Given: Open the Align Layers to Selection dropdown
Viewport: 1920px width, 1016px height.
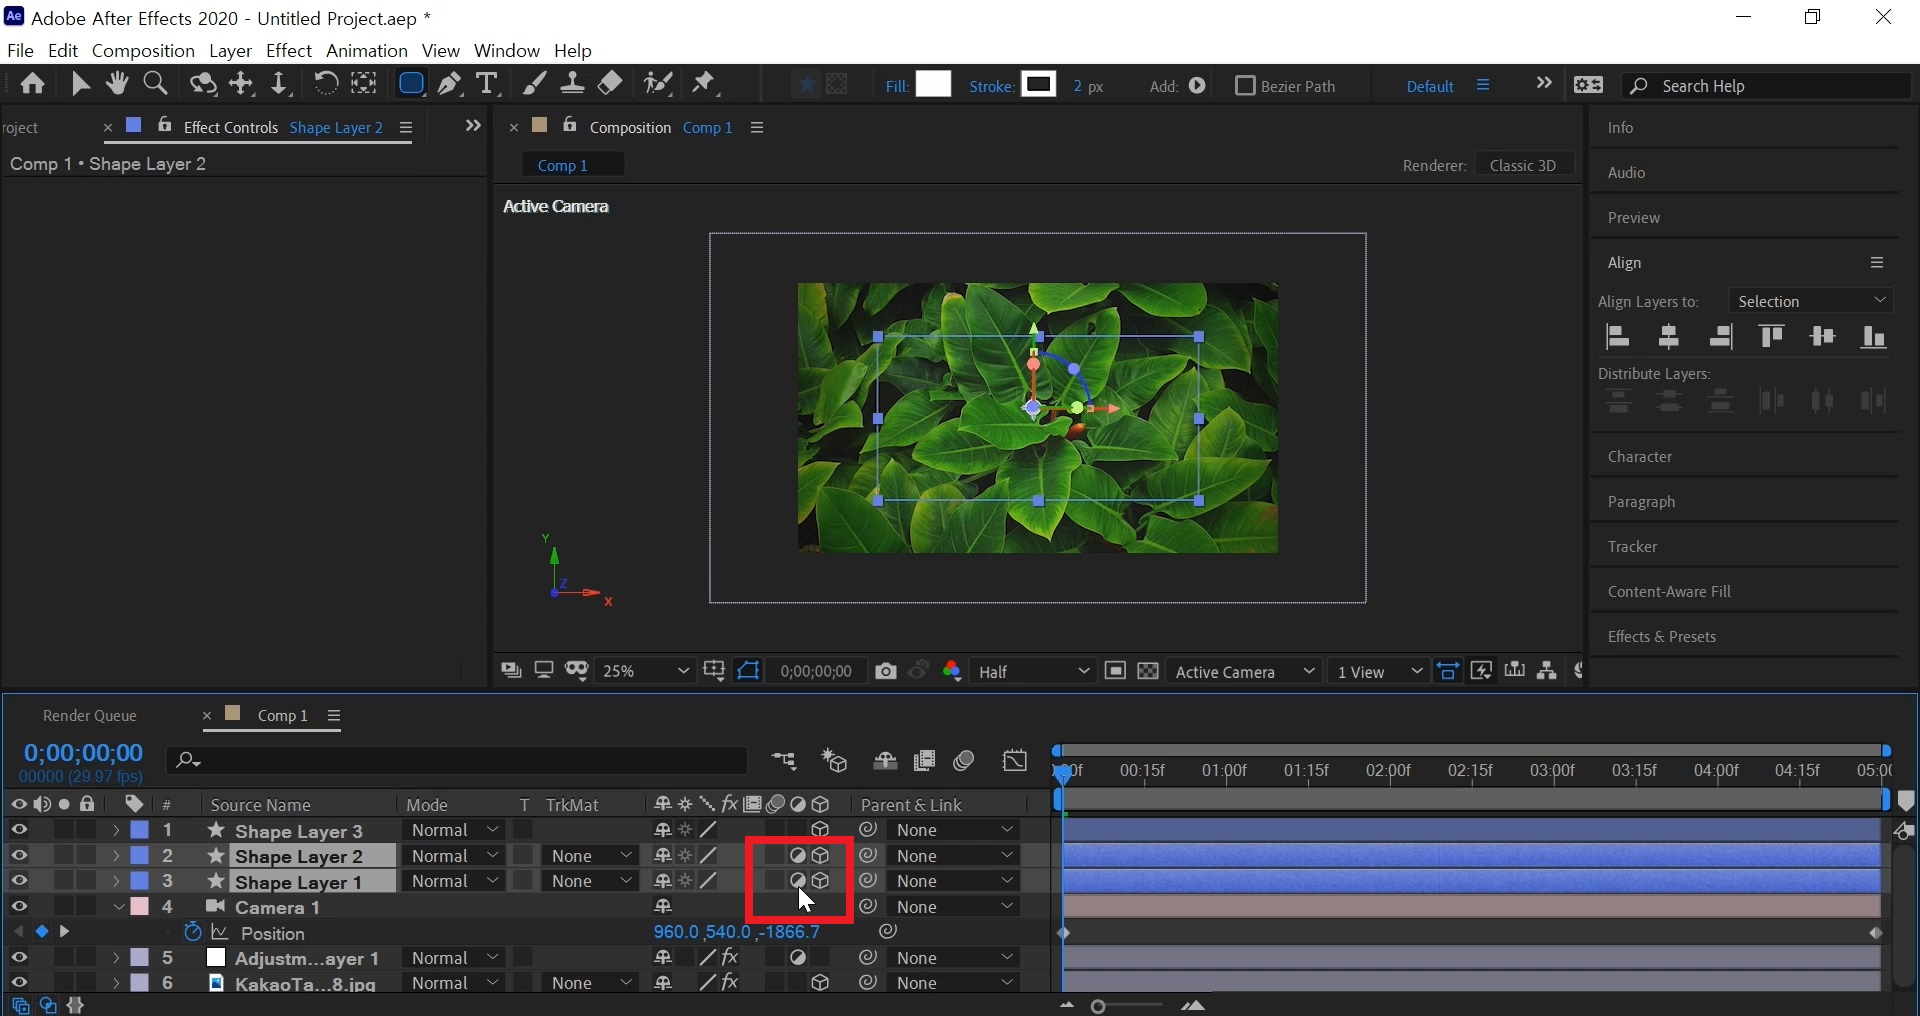Looking at the screenshot, I should point(1811,301).
